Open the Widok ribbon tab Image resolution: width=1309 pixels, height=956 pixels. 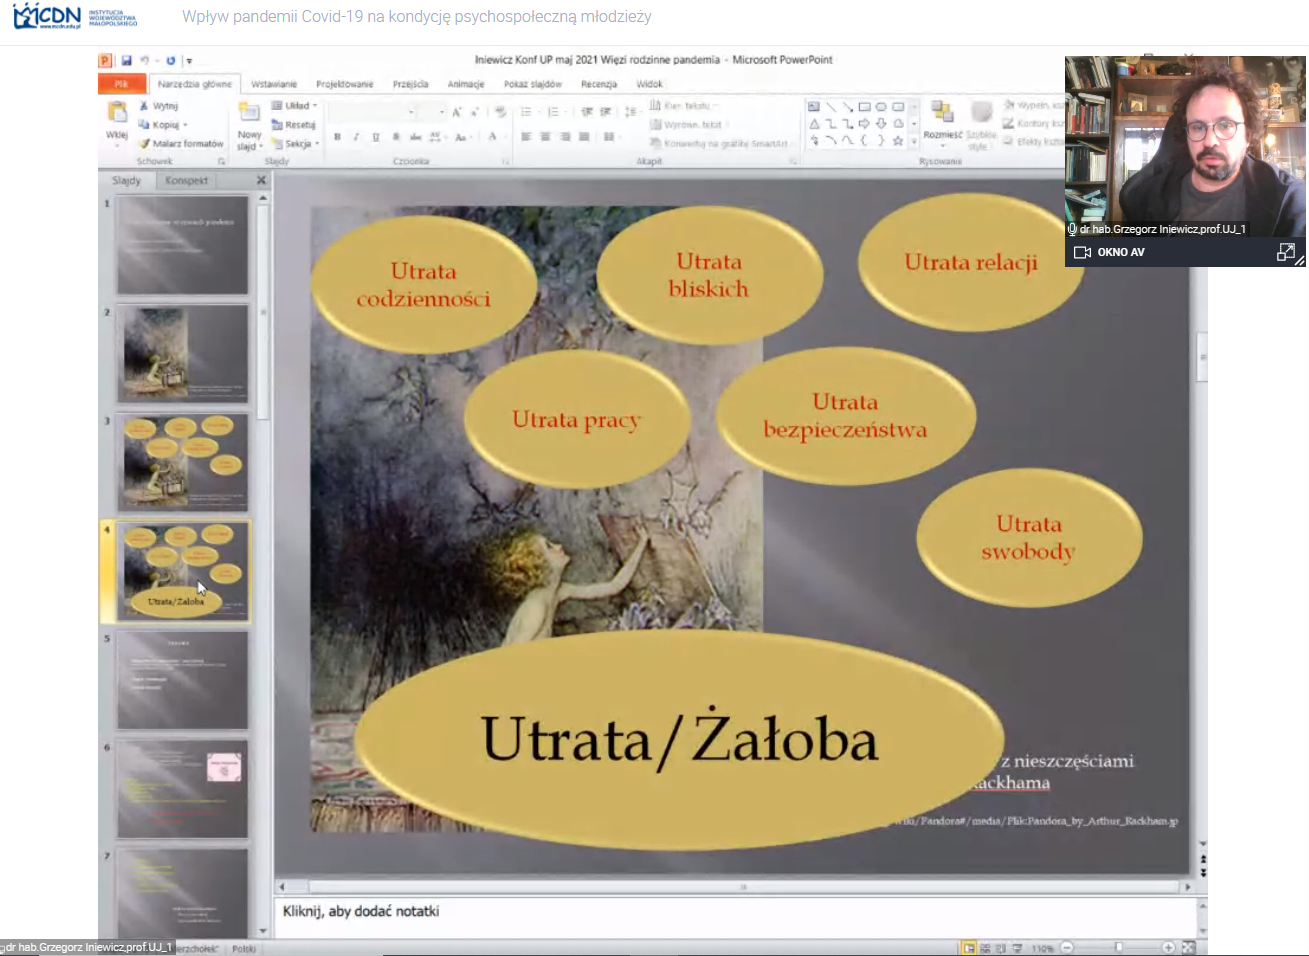(650, 84)
